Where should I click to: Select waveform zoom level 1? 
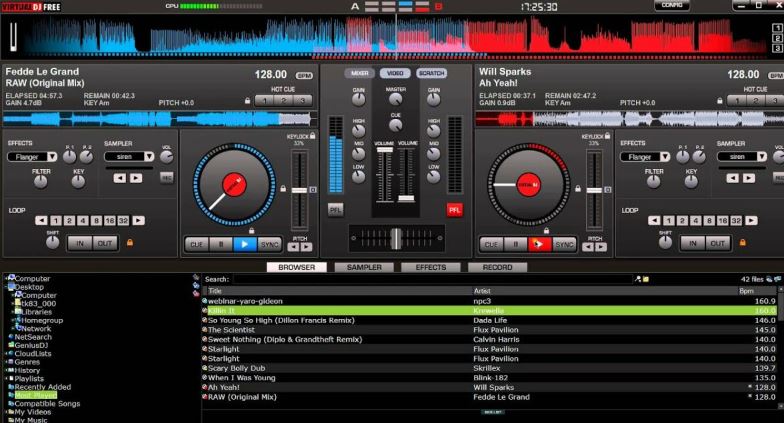[x=778, y=28]
